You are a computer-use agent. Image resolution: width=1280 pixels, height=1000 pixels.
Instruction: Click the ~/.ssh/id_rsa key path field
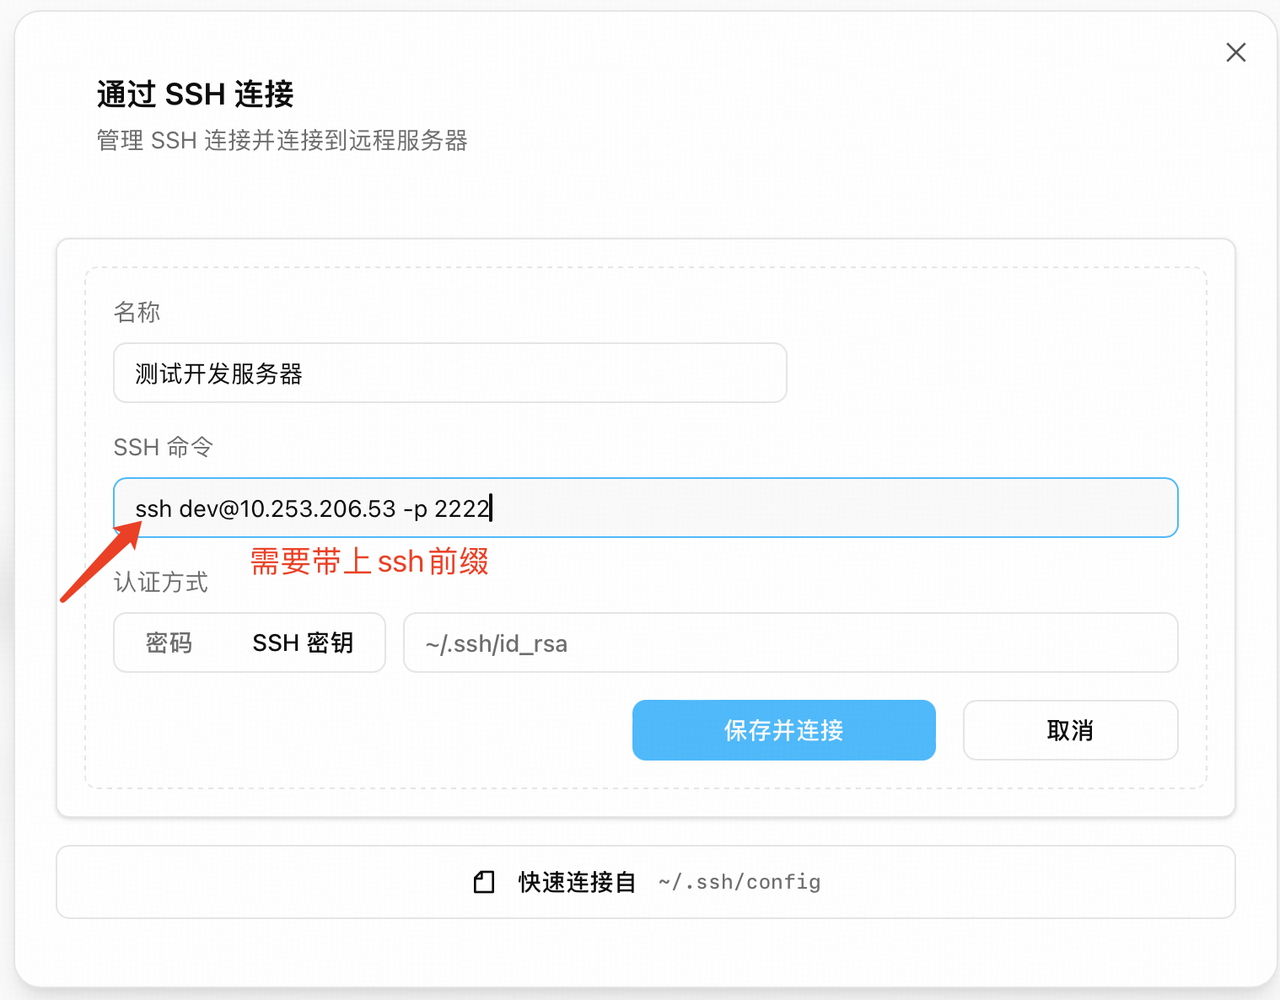click(x=790, y=643)
